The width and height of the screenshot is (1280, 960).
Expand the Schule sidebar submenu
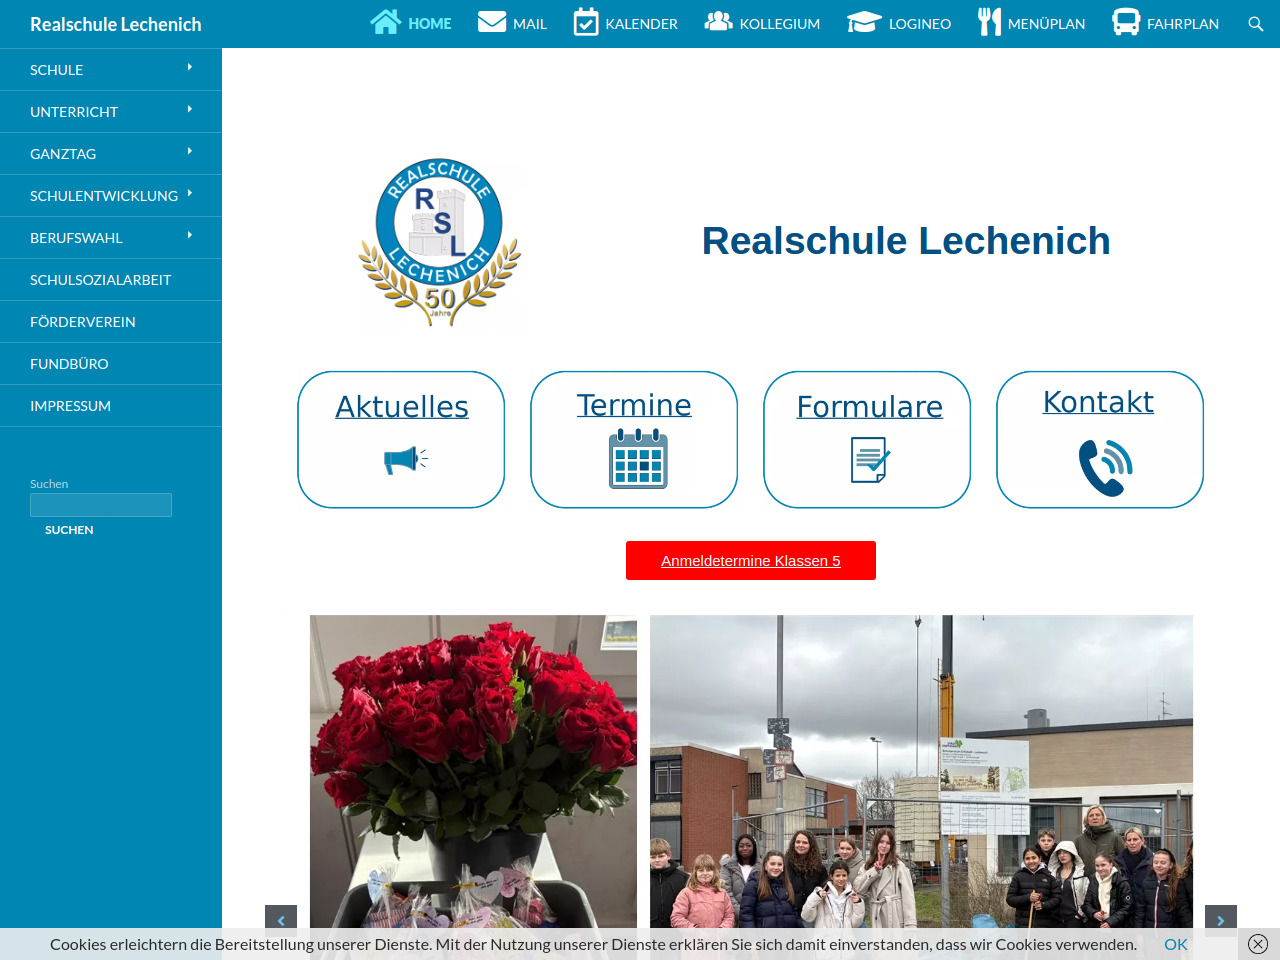189,68
